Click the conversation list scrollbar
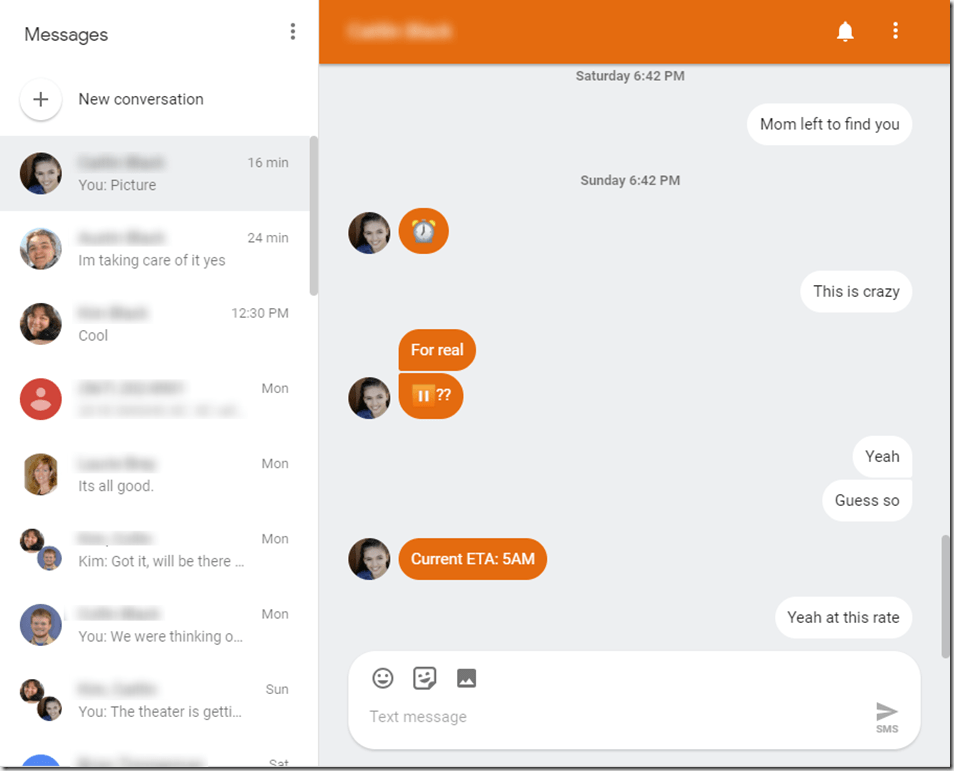The image size is (954, 771). click(x=314, y=216)
